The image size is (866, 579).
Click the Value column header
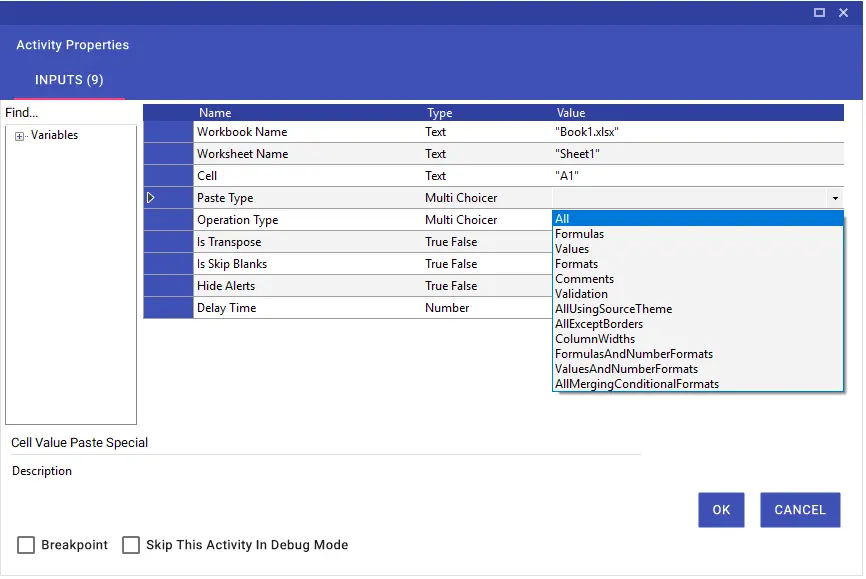pyautogui.click(x=571, y=113)
